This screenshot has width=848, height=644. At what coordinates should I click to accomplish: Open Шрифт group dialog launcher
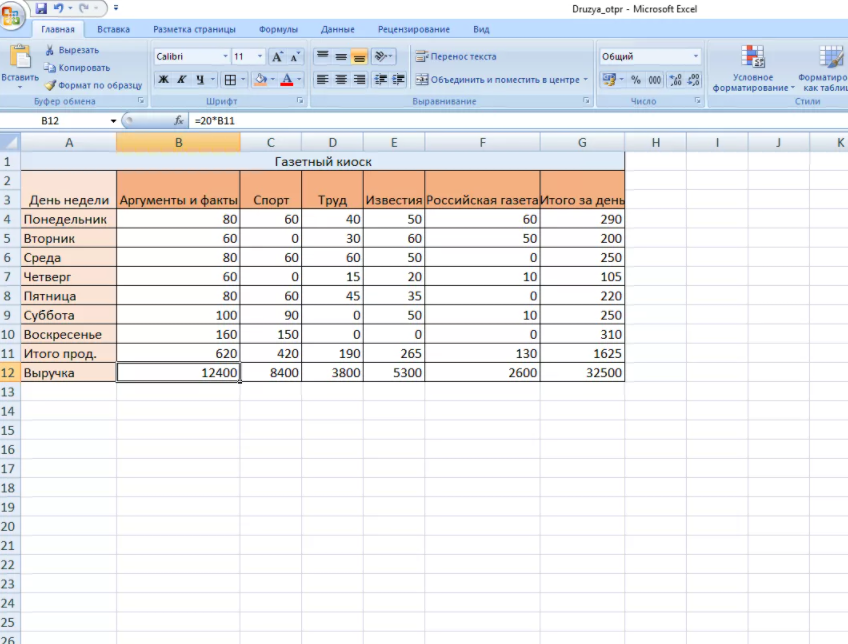(300, 101)
